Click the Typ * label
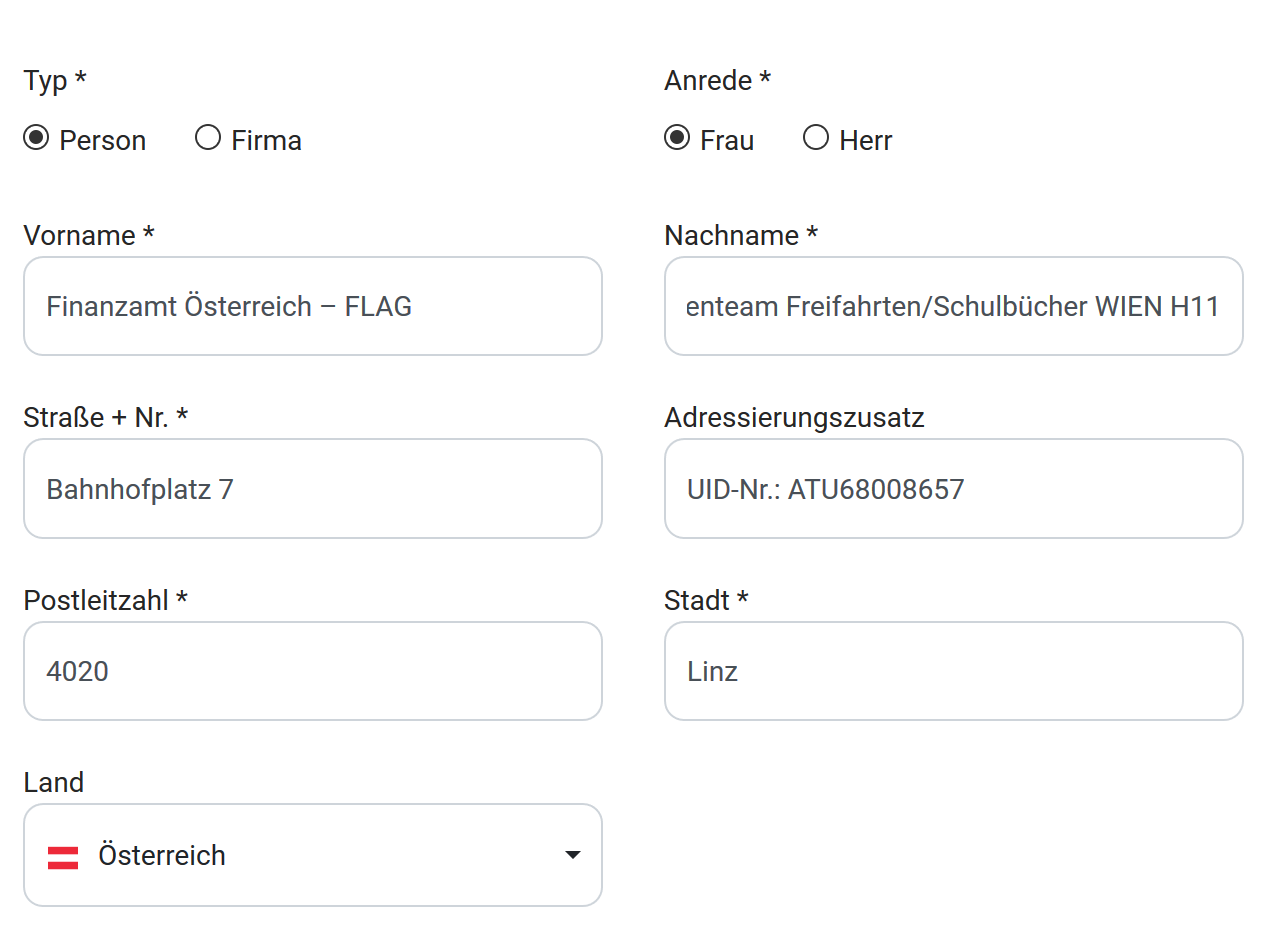The height and width of the screenshot is (934, 1274). pyautogui.click(x=55, y=81)
